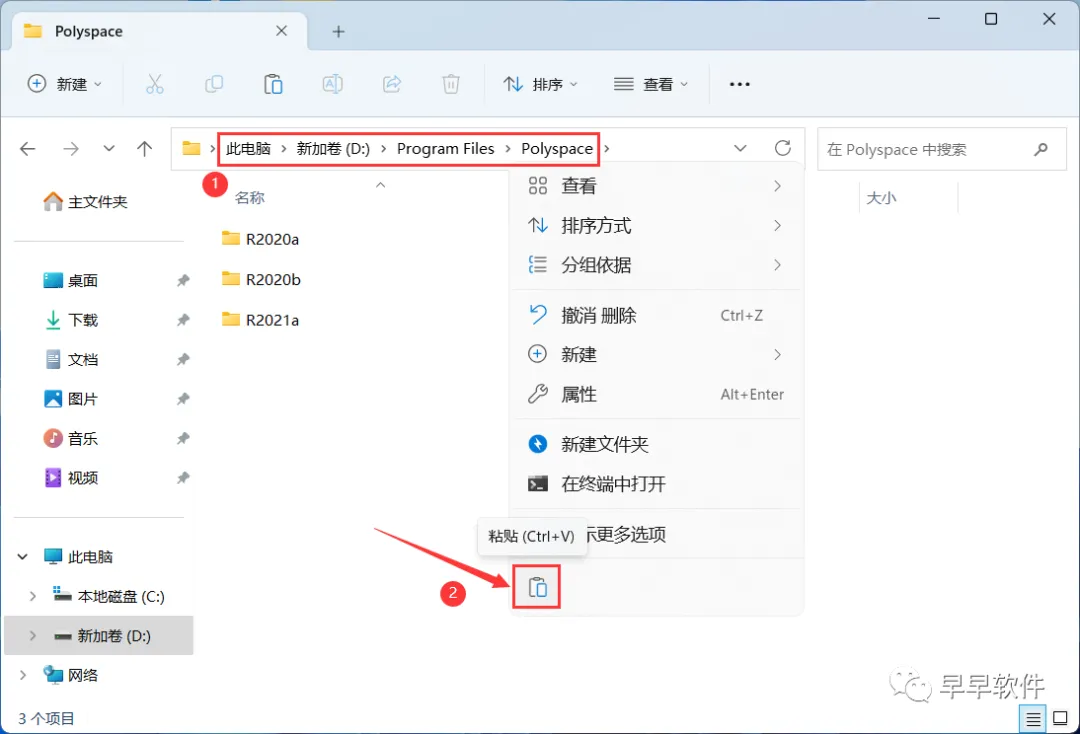The height and width of the screenshot is (734, 1080).
Task: Click the Paste clipboard icon in toolbar
Action: click(273, 84)
